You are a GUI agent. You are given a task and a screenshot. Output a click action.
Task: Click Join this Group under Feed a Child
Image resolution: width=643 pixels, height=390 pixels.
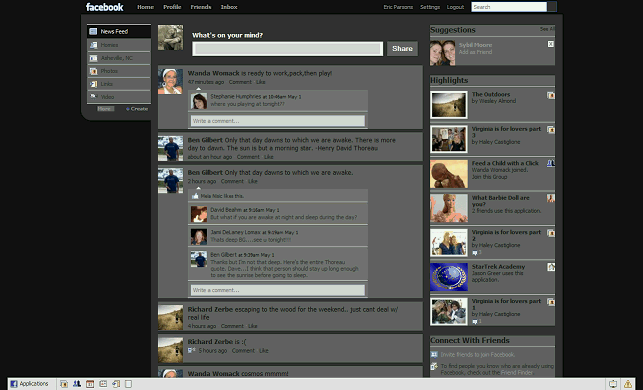point(489,177)
